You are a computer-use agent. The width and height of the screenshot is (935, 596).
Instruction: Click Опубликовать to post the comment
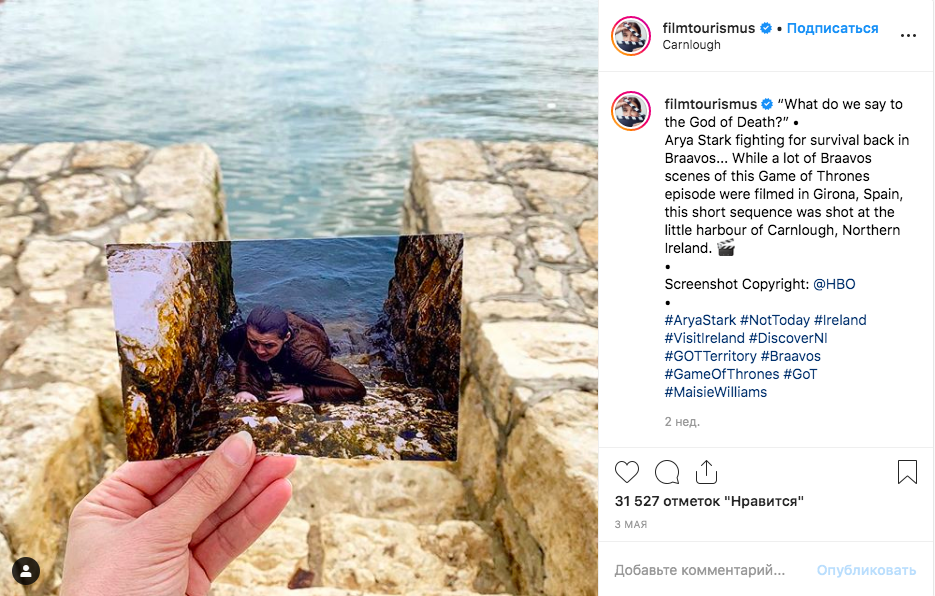coord(866,570)
